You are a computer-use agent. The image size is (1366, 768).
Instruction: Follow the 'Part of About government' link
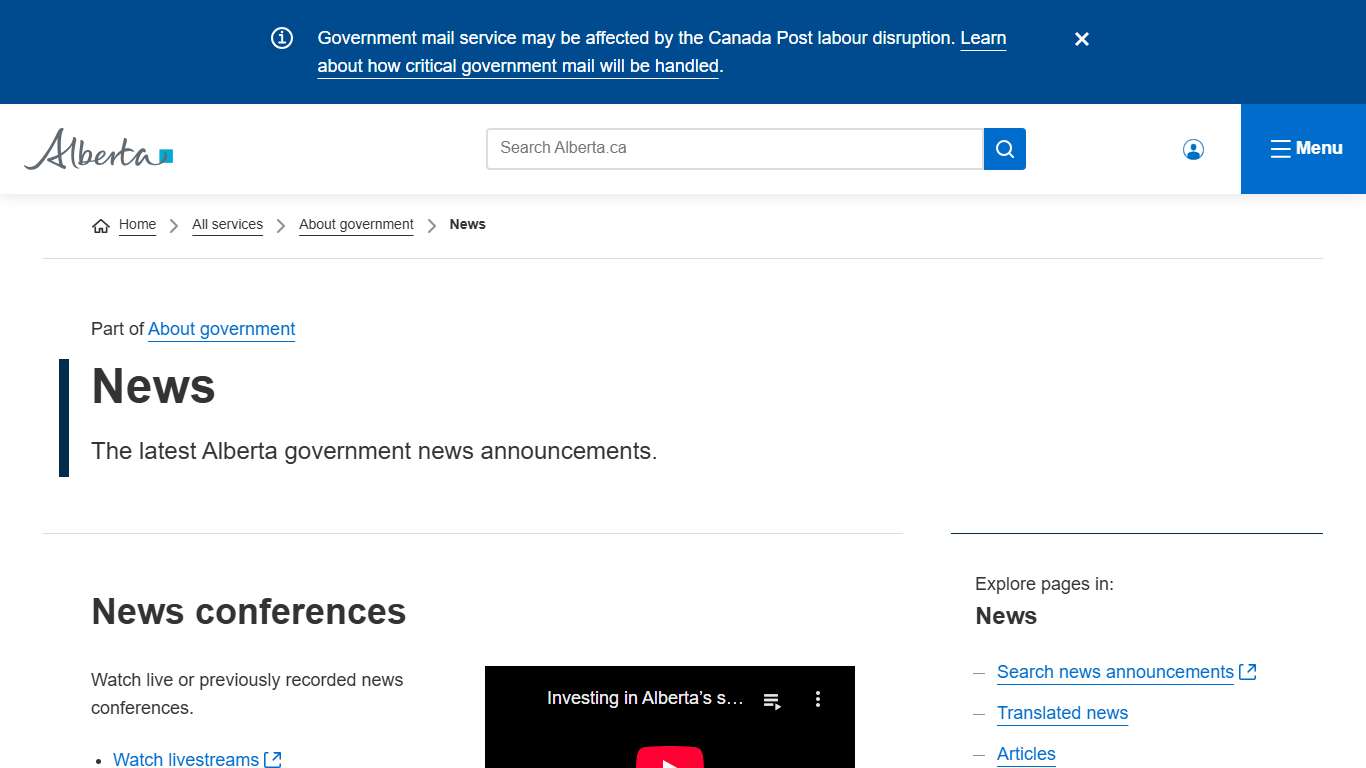pos(221,329)
